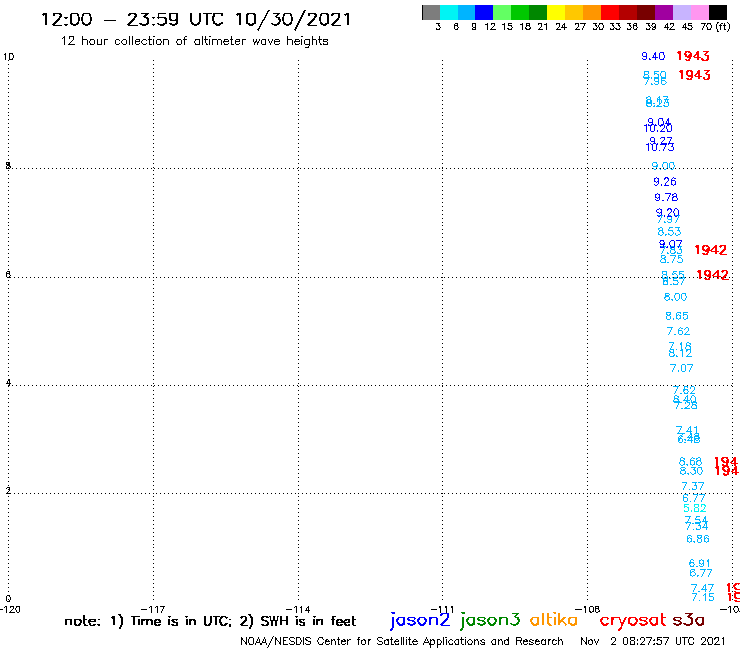Select the wave height value 6.91
This screenshot has width=740, height=650.
[x=699, y=563]
